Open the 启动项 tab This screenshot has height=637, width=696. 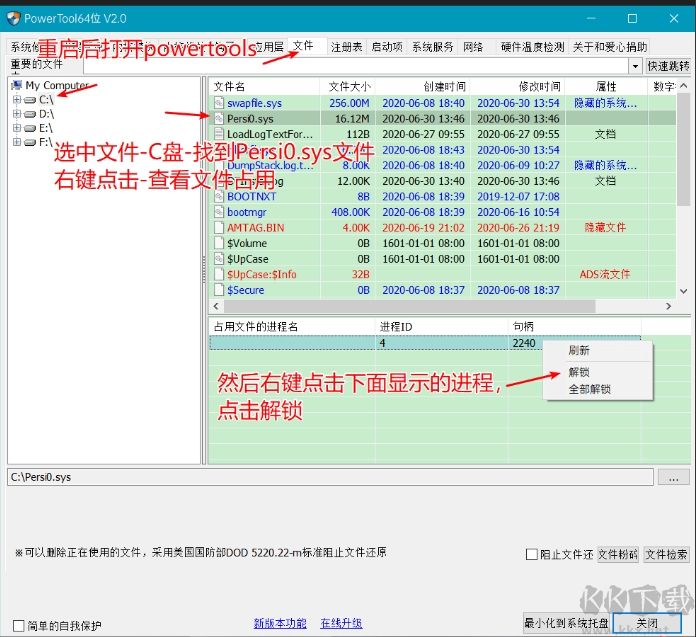(x=387, y=47)
